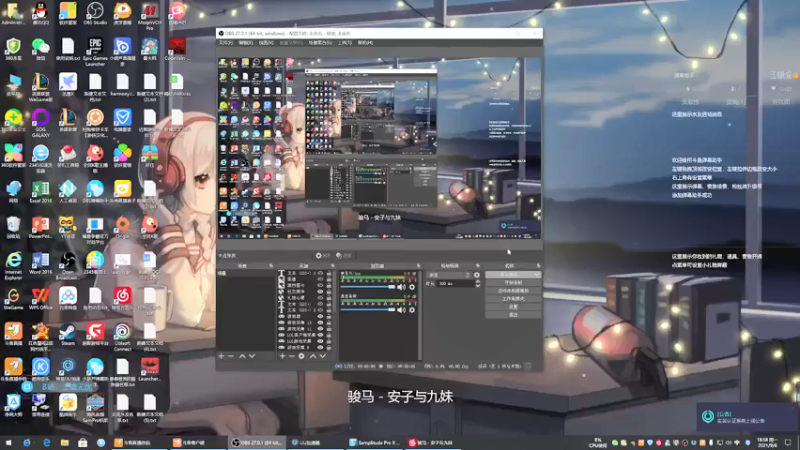Click the 开始录制 start recording button
Image resolution: width=800 pixels, height=450 pixels.
click(513, 283)
